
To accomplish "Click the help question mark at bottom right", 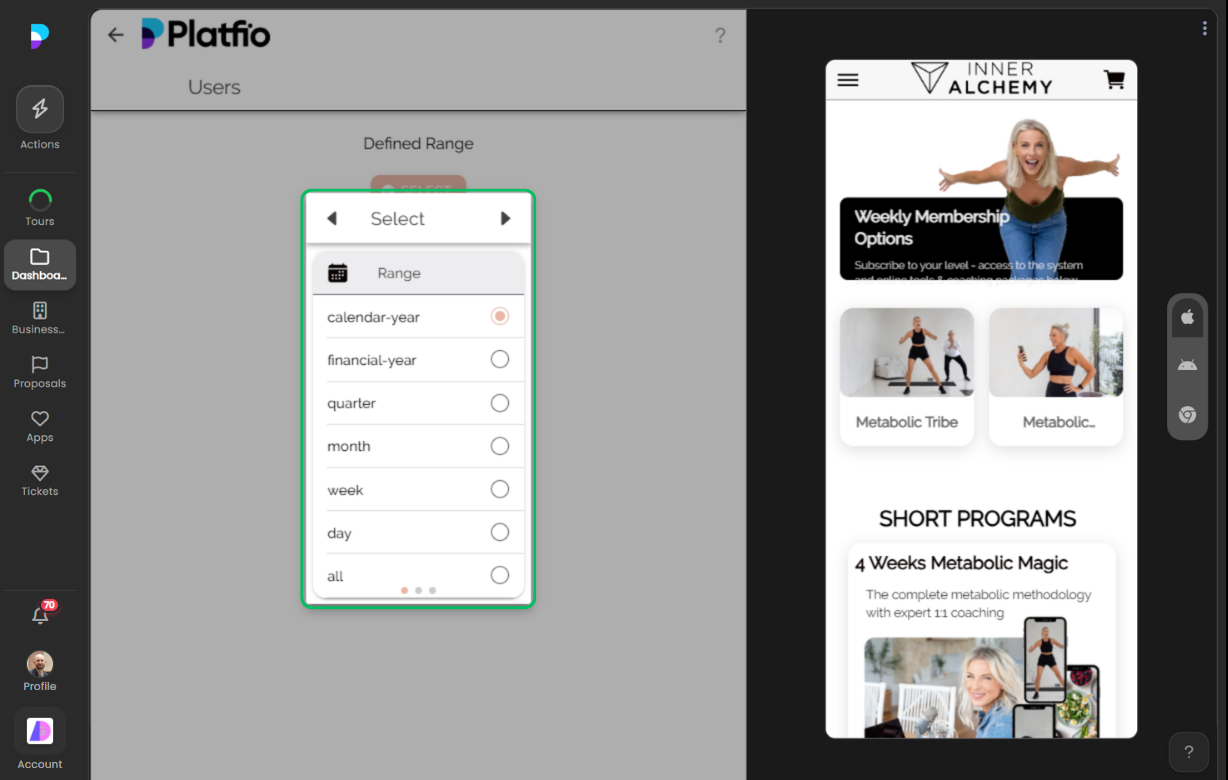I will (x=1188, y=751).
